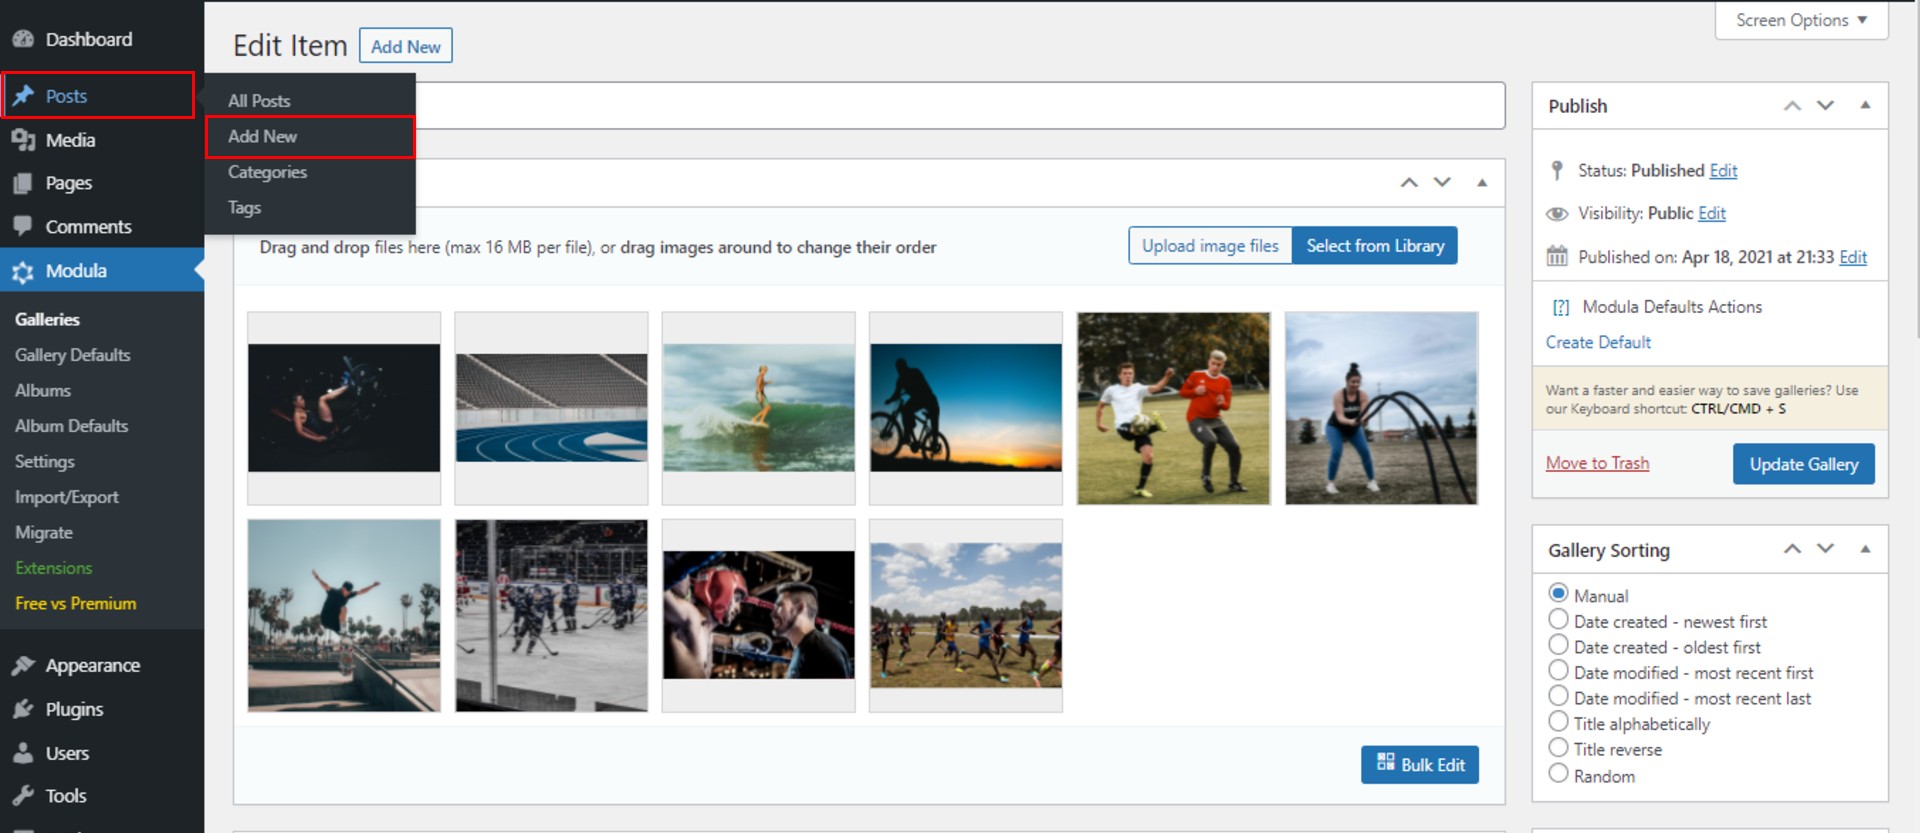The width and height of the screenshot is (1920, 833).
Task: Move gallery images panel up
Action: click(1409, 182)
